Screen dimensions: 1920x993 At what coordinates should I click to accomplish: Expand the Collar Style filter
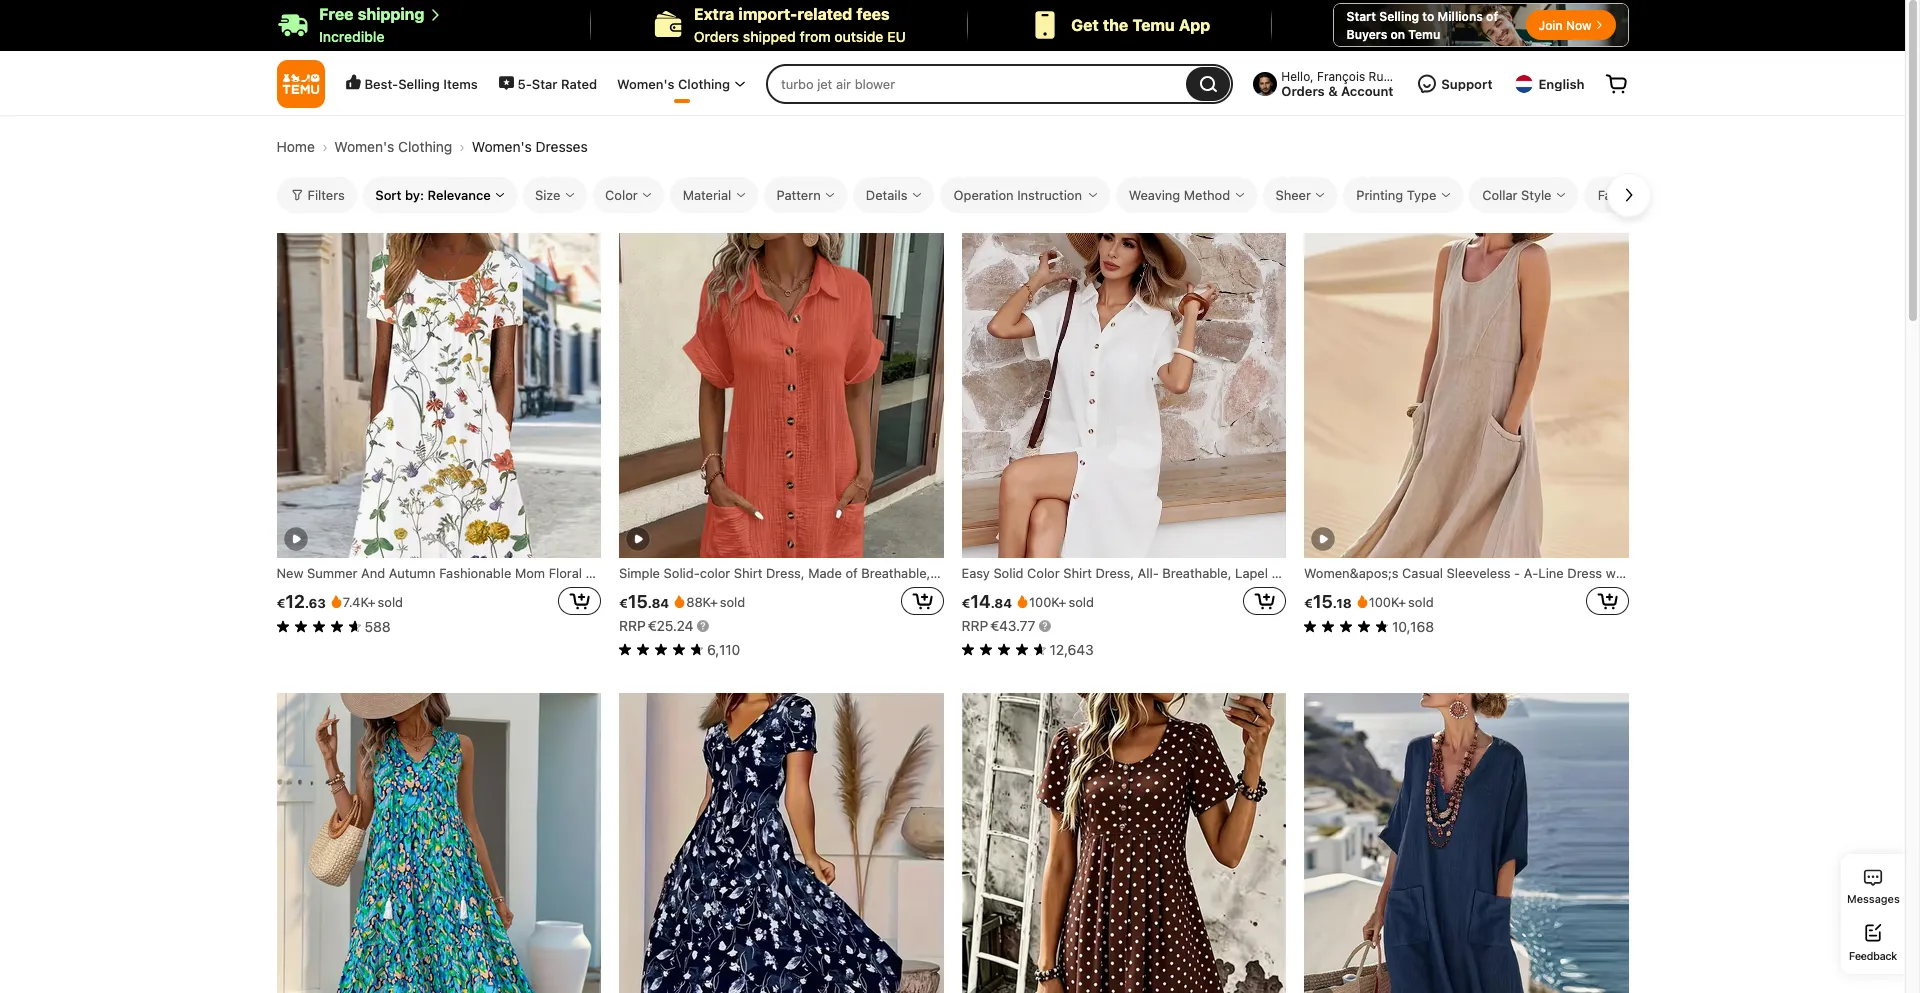(x=1524, y=195)
